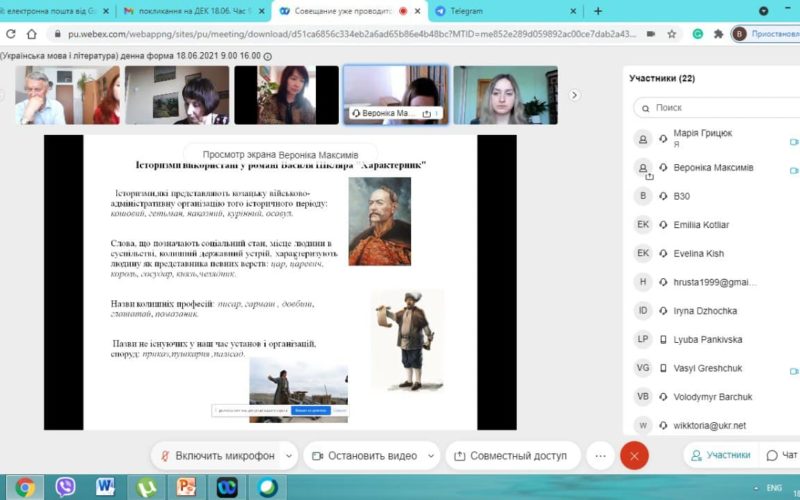Toggle the Участники panel button
The width and height of the screenshot is (800, 500).
[719, 455]
